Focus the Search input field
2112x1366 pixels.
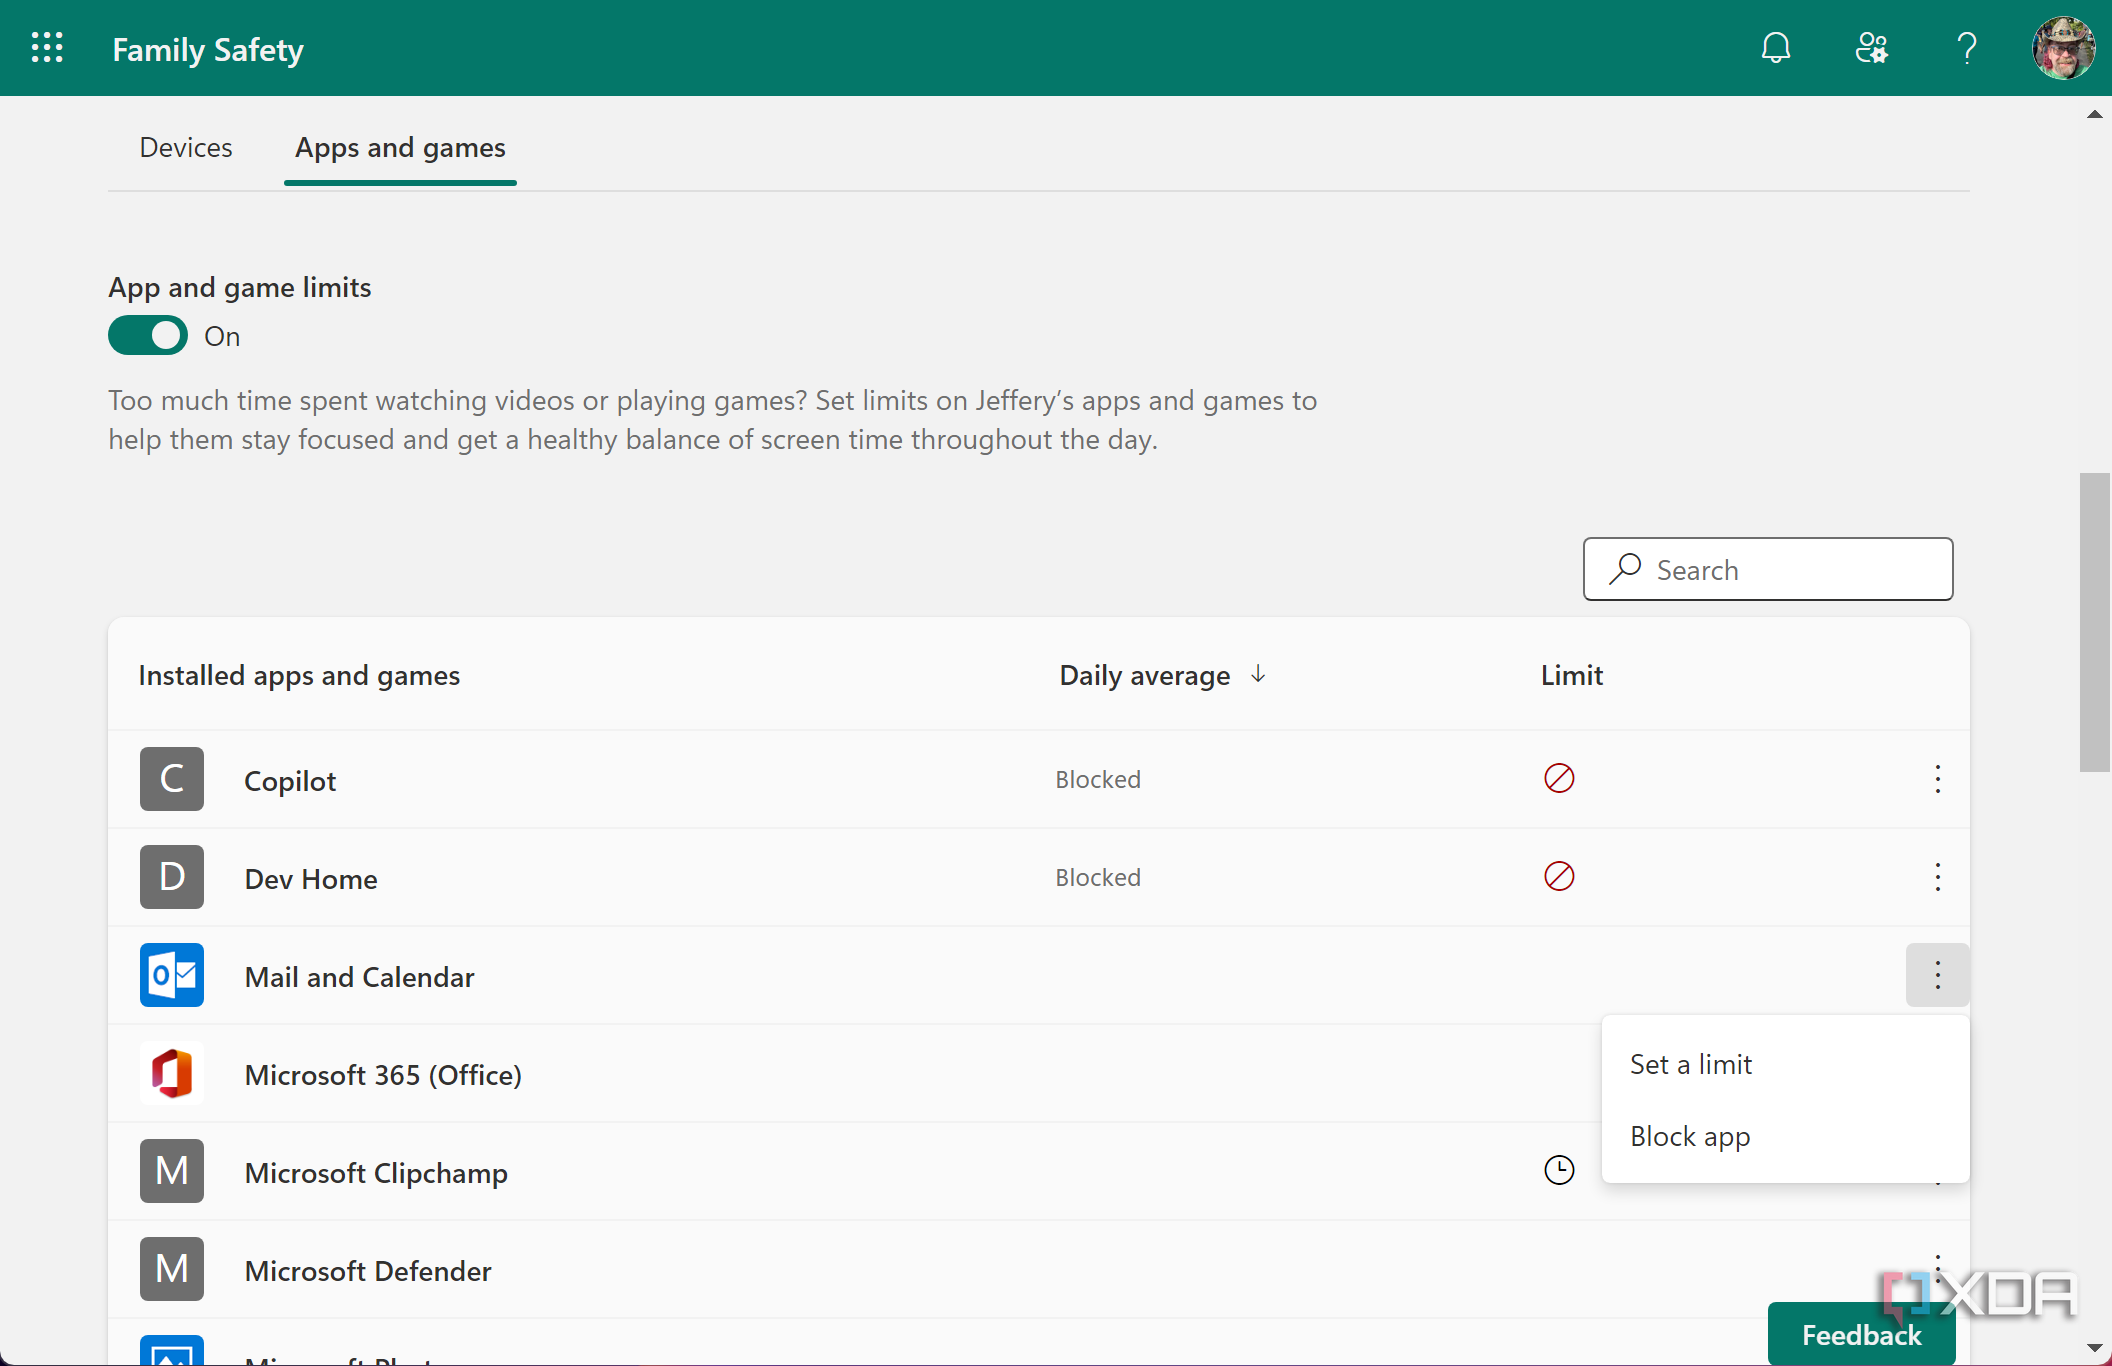pos(1768,569)
